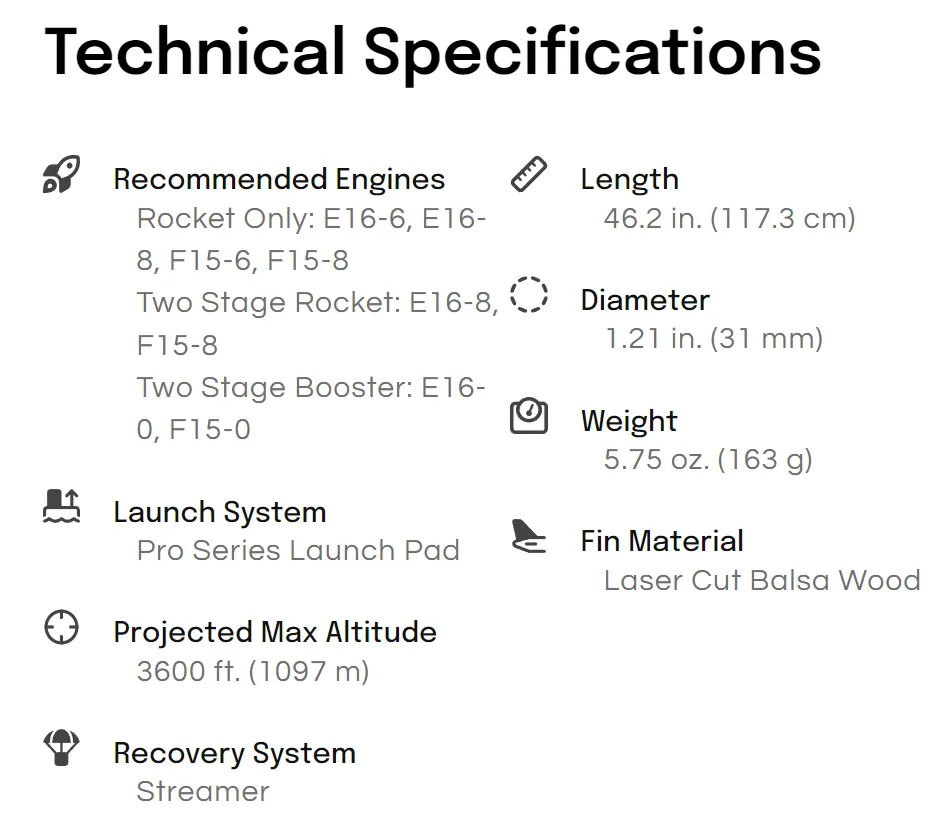Click the crosshair icon by Projected Max Altitude
This screenshot has height=839, width=946.
(61, 627)
